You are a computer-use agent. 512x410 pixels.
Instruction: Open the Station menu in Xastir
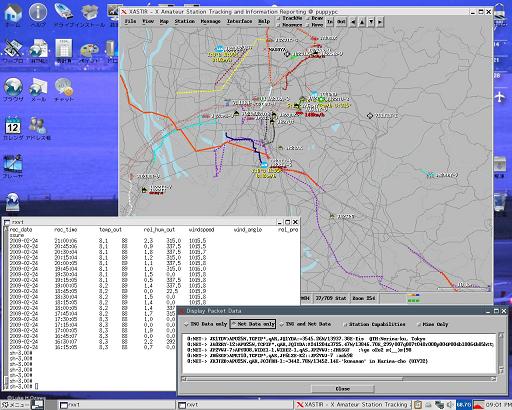184,21
